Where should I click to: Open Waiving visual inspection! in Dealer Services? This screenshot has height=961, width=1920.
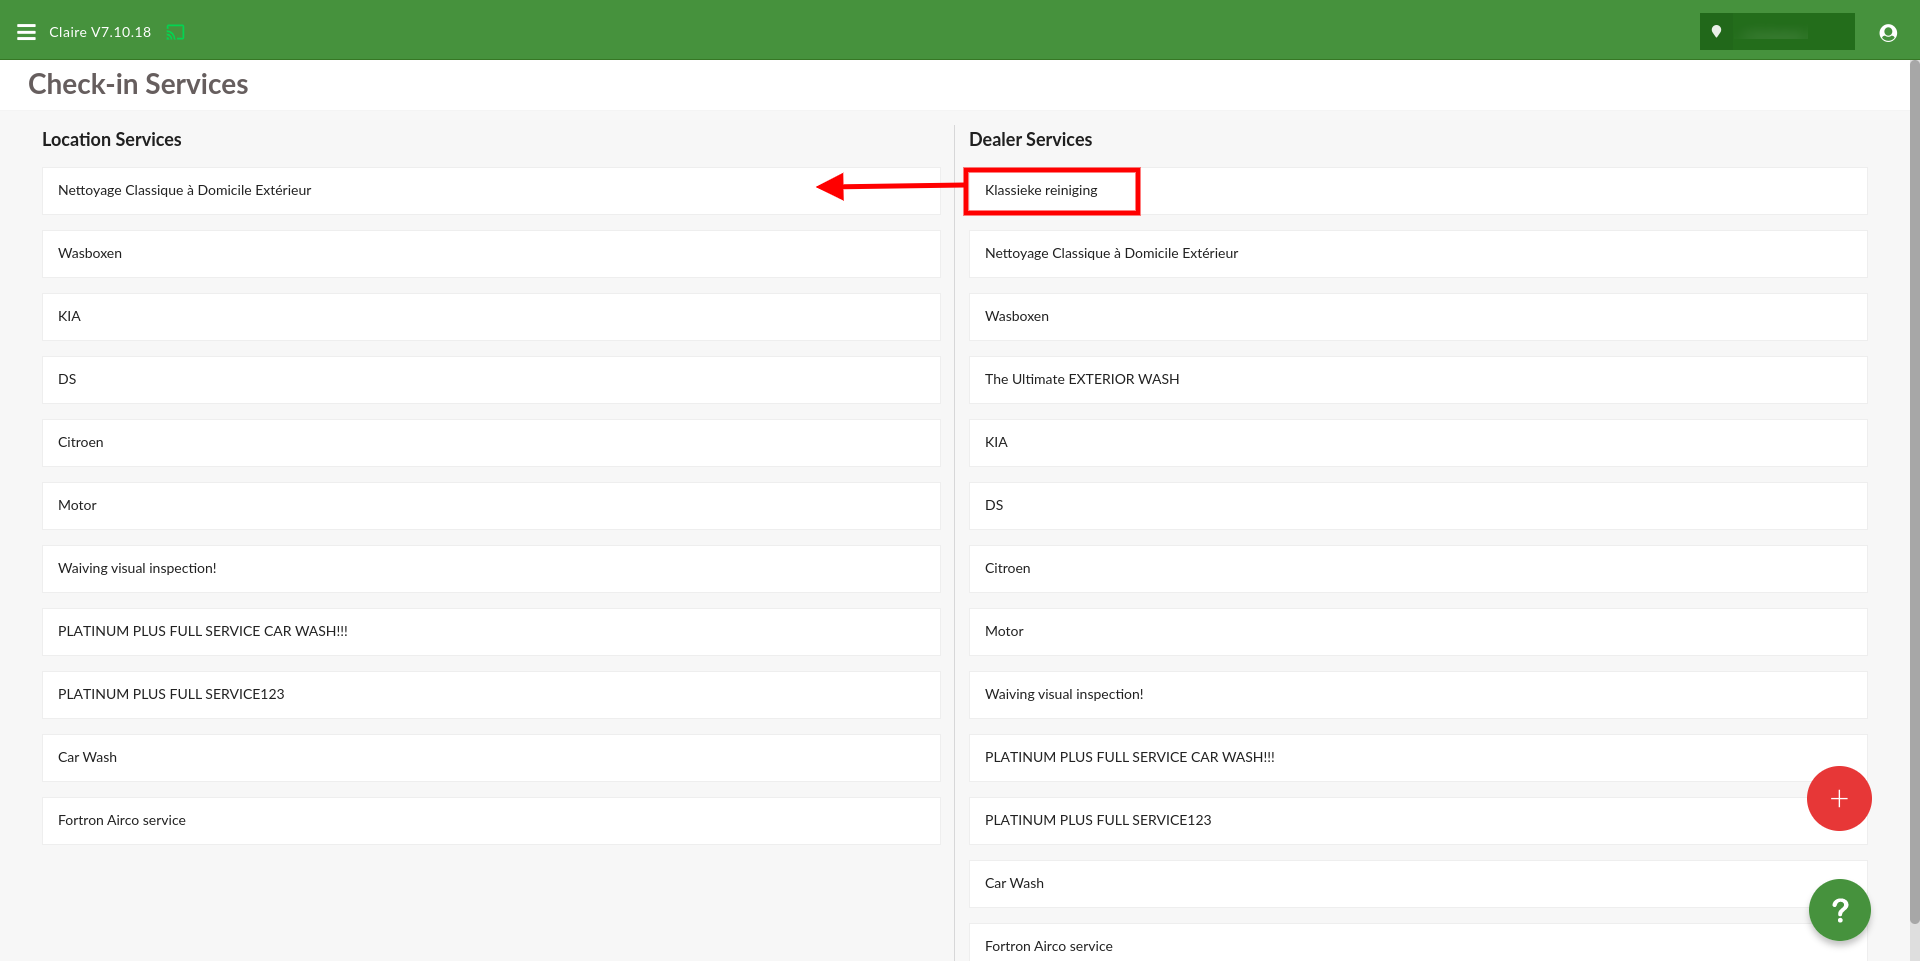[1418, 694]
